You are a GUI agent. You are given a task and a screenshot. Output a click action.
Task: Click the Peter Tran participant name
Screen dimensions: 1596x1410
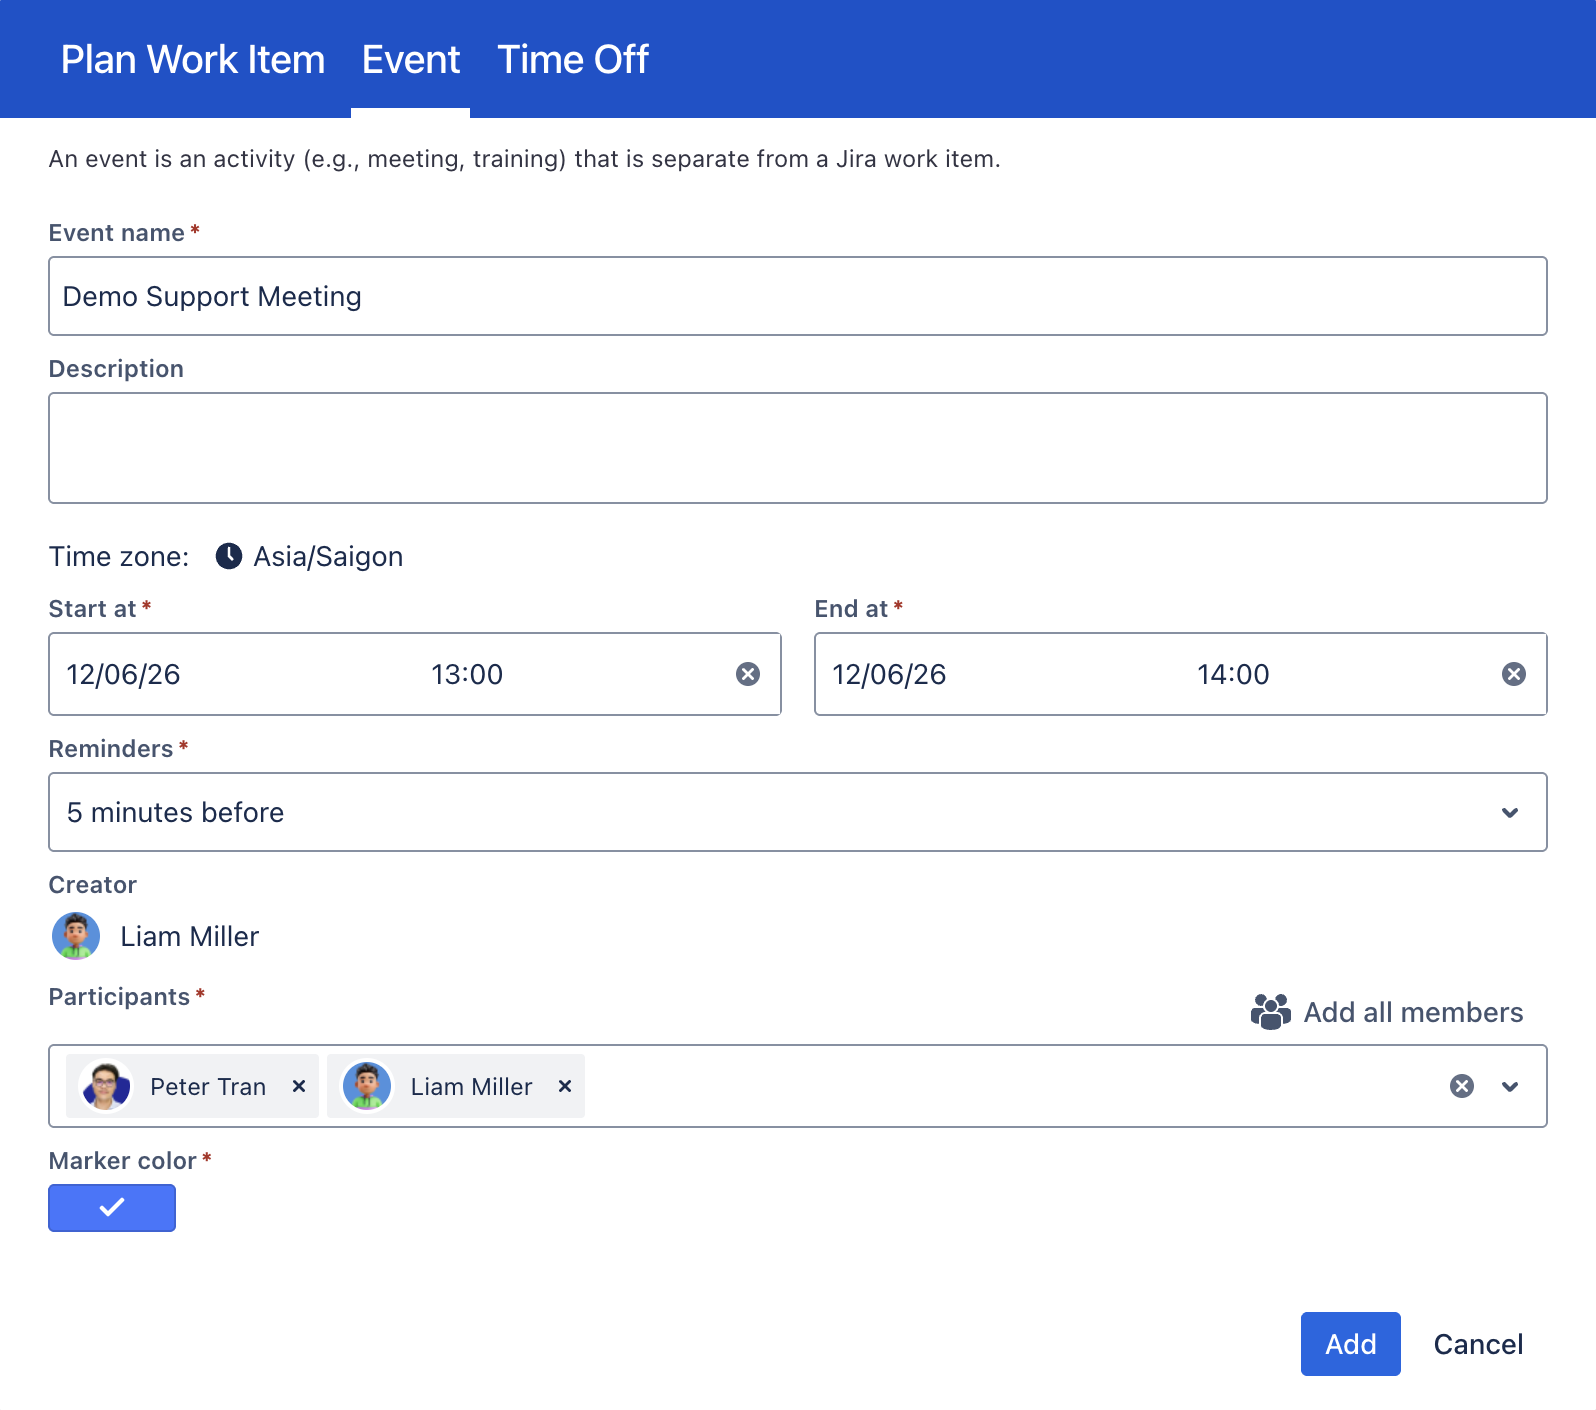coord(208,1087)
